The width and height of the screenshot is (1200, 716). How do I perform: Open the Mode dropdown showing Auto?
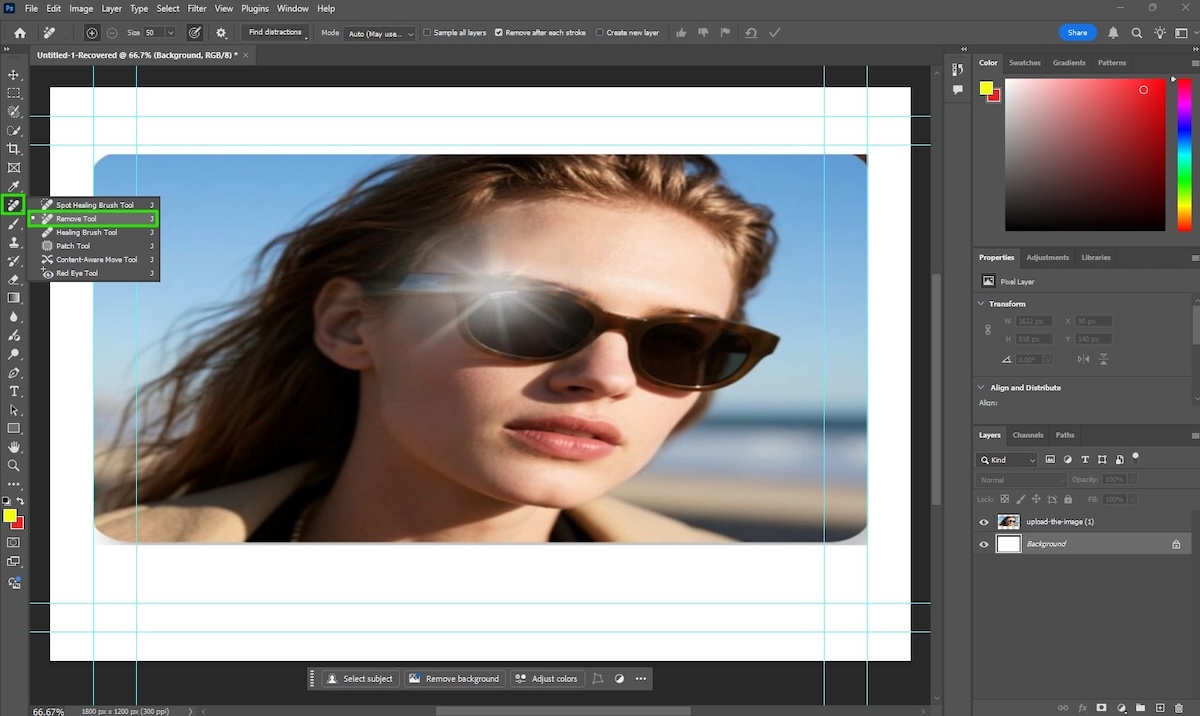point(380,33)
